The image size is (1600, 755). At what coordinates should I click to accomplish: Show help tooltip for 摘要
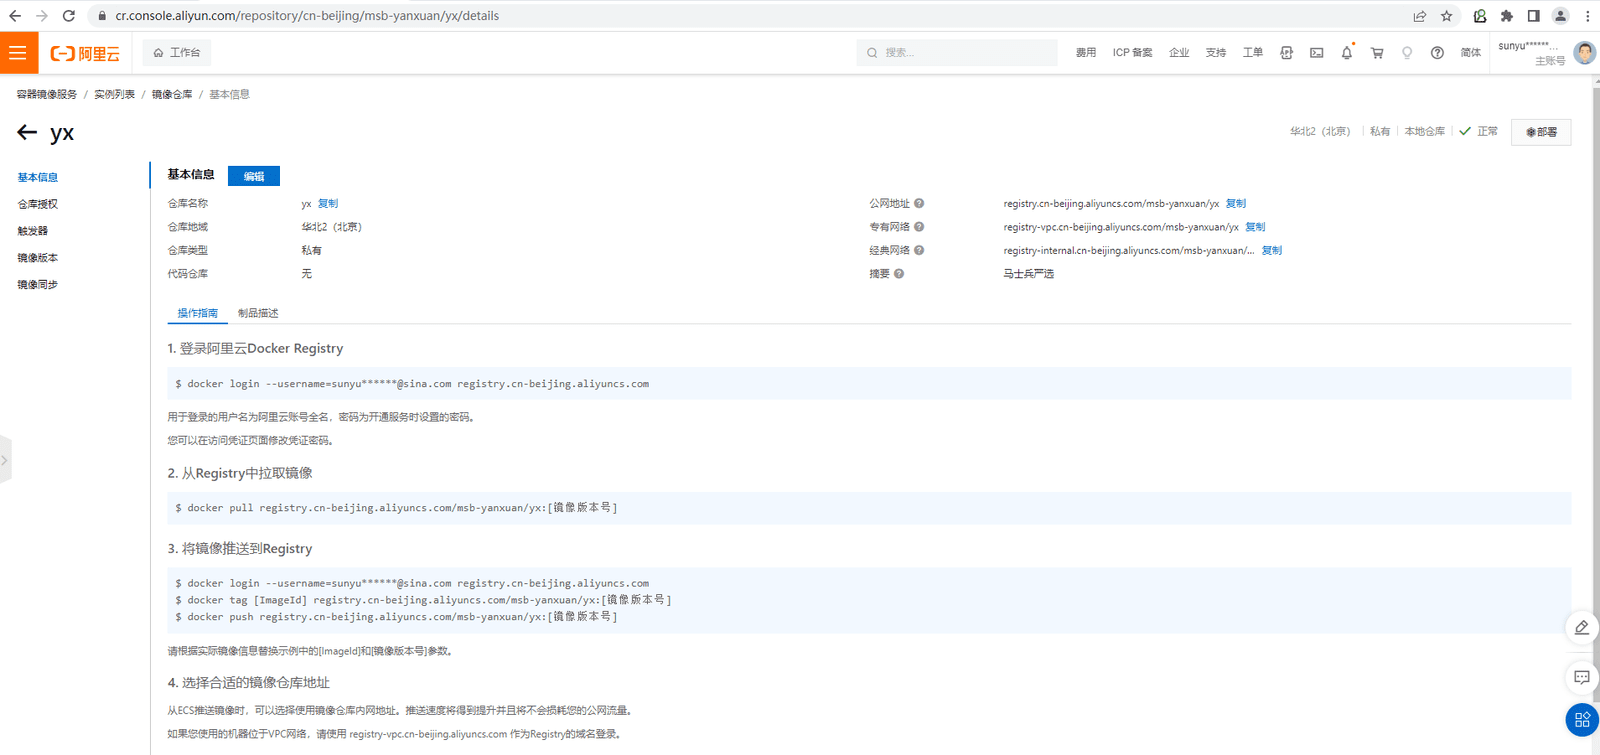(x=899, y=274)
